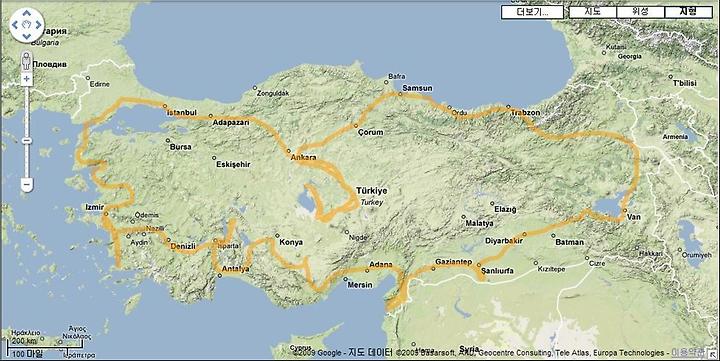Pan the map west with left arrow
The width and height of the screenshot is (720, 361).
[15, 25]
